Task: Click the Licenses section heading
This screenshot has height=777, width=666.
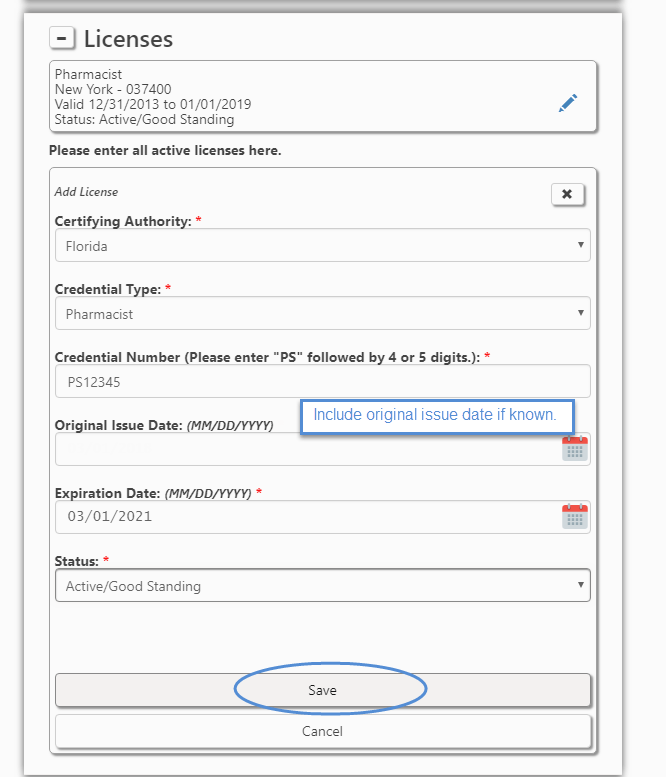Action: click(128, 39)
